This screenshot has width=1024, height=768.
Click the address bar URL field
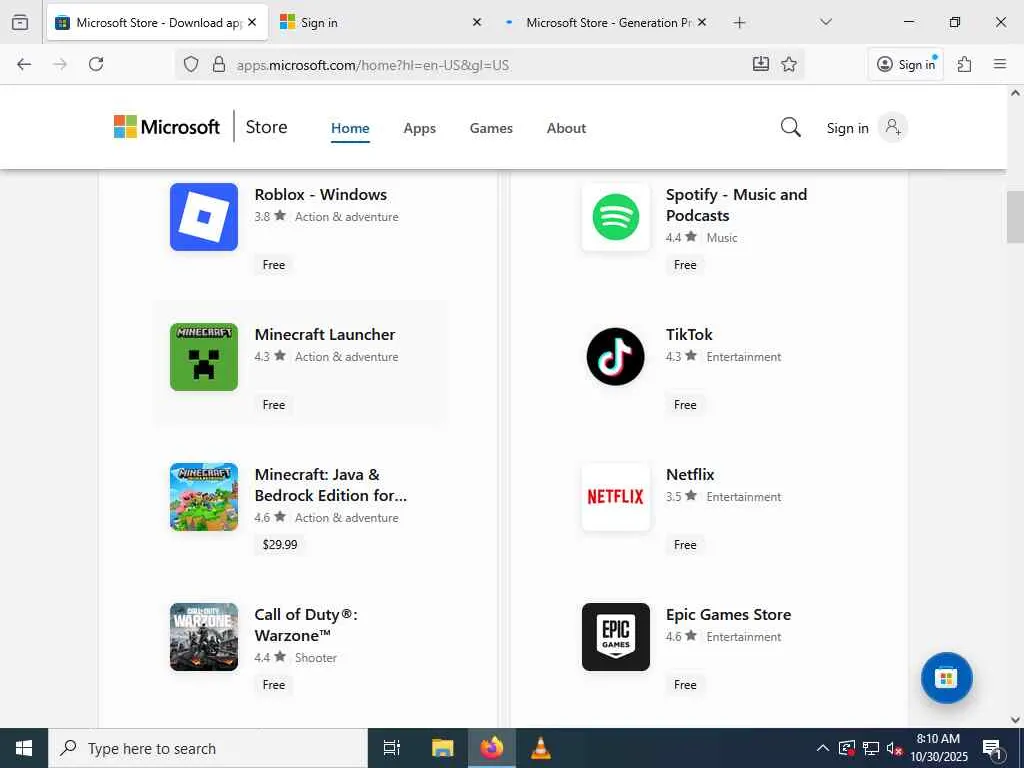pyautogui.click(x=490, y=64)
